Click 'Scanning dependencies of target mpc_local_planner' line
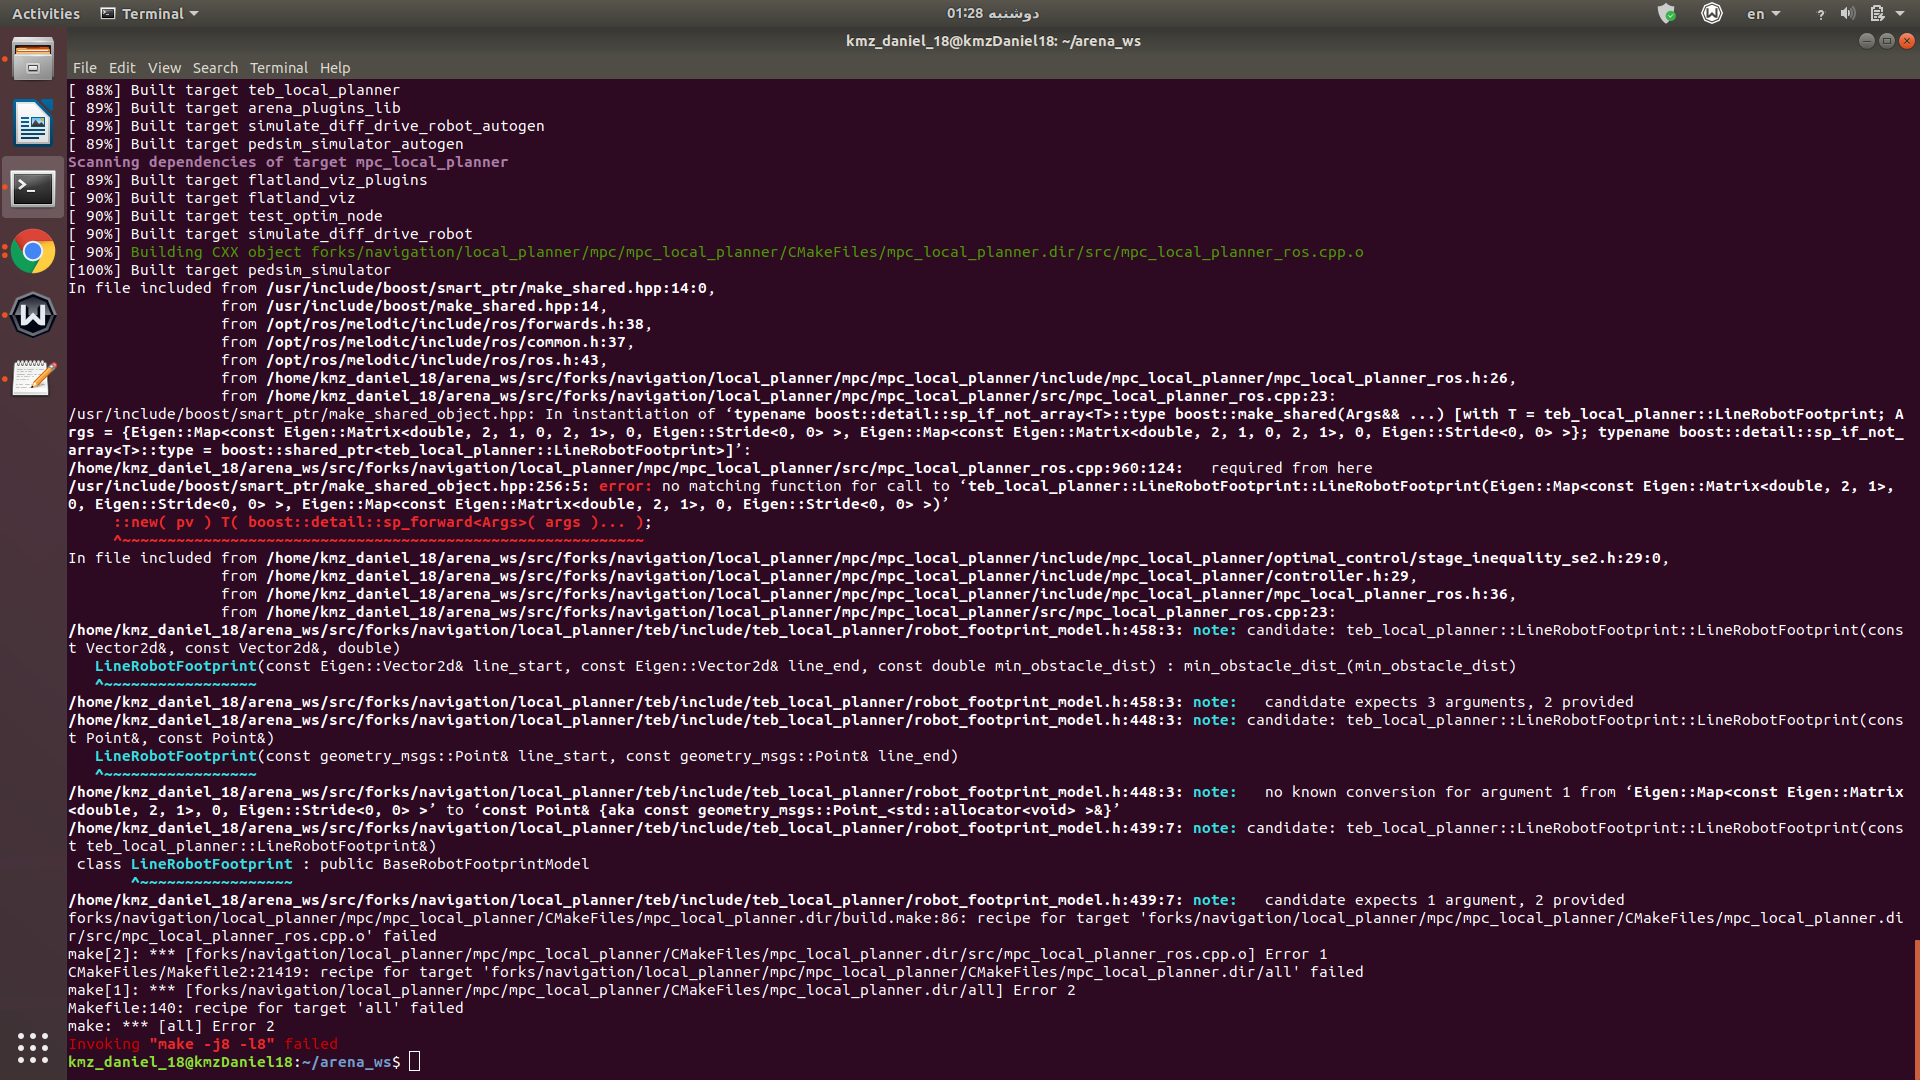Screen dimensions: 1920x1080 point(288,162)
